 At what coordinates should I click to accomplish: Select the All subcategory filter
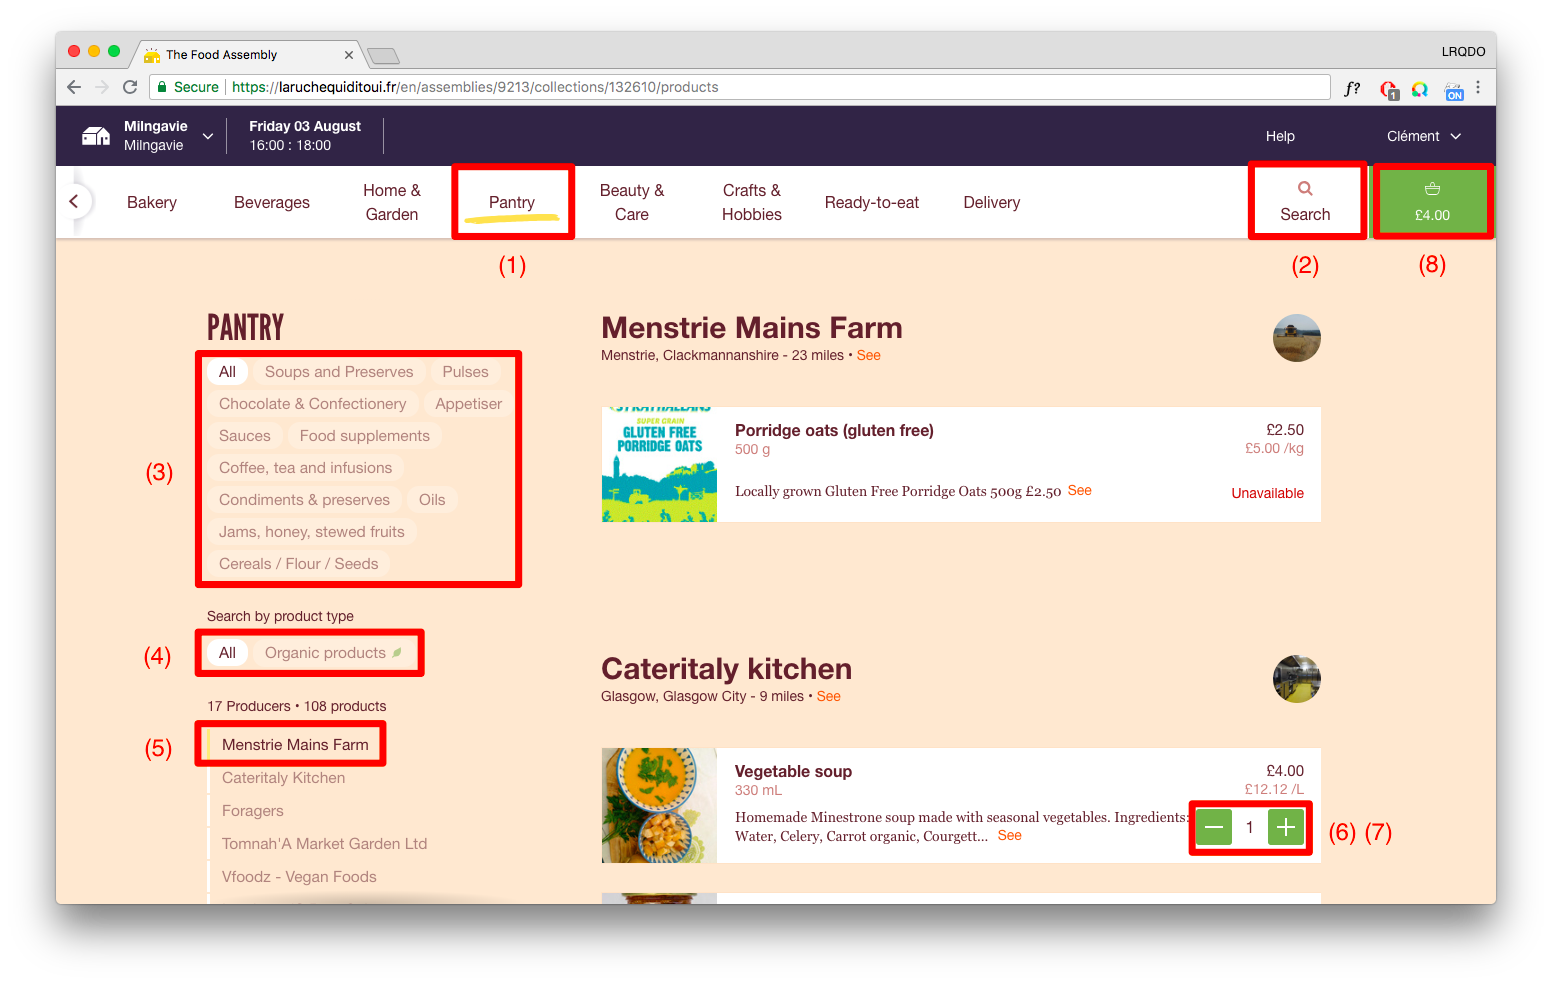[x=228, y=372]
